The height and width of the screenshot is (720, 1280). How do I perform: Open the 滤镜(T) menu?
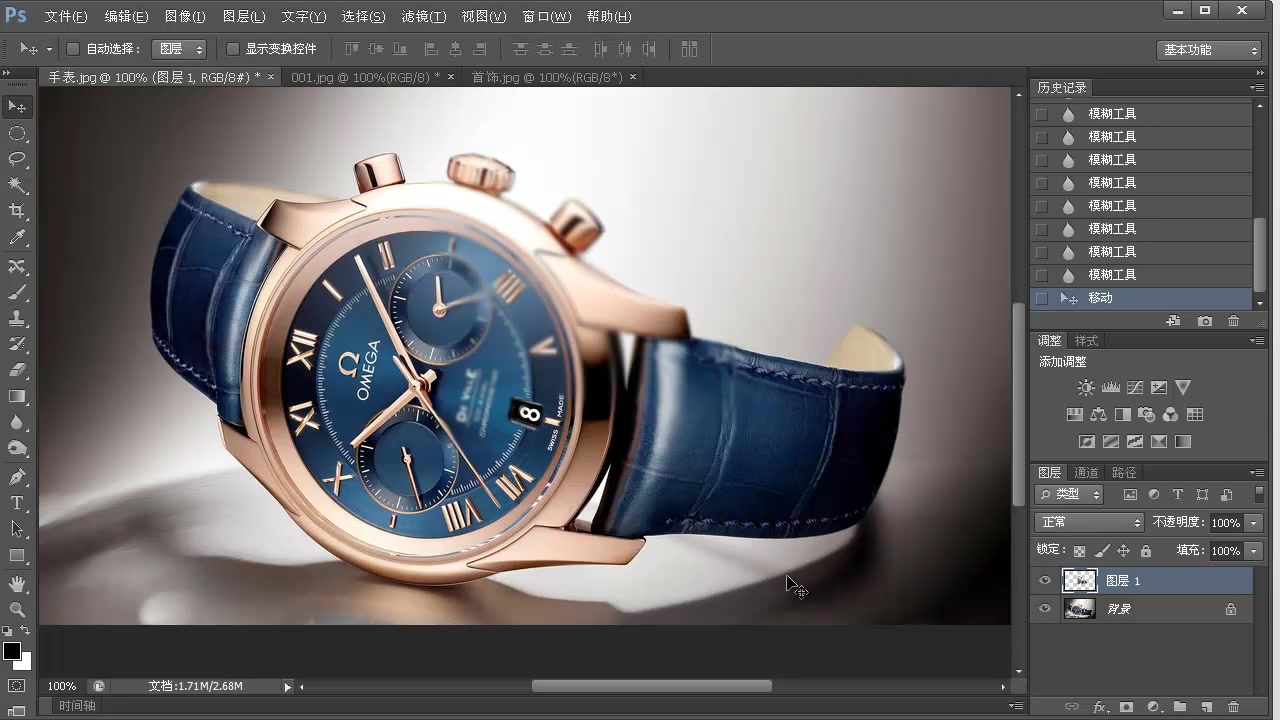pos(423,17)
